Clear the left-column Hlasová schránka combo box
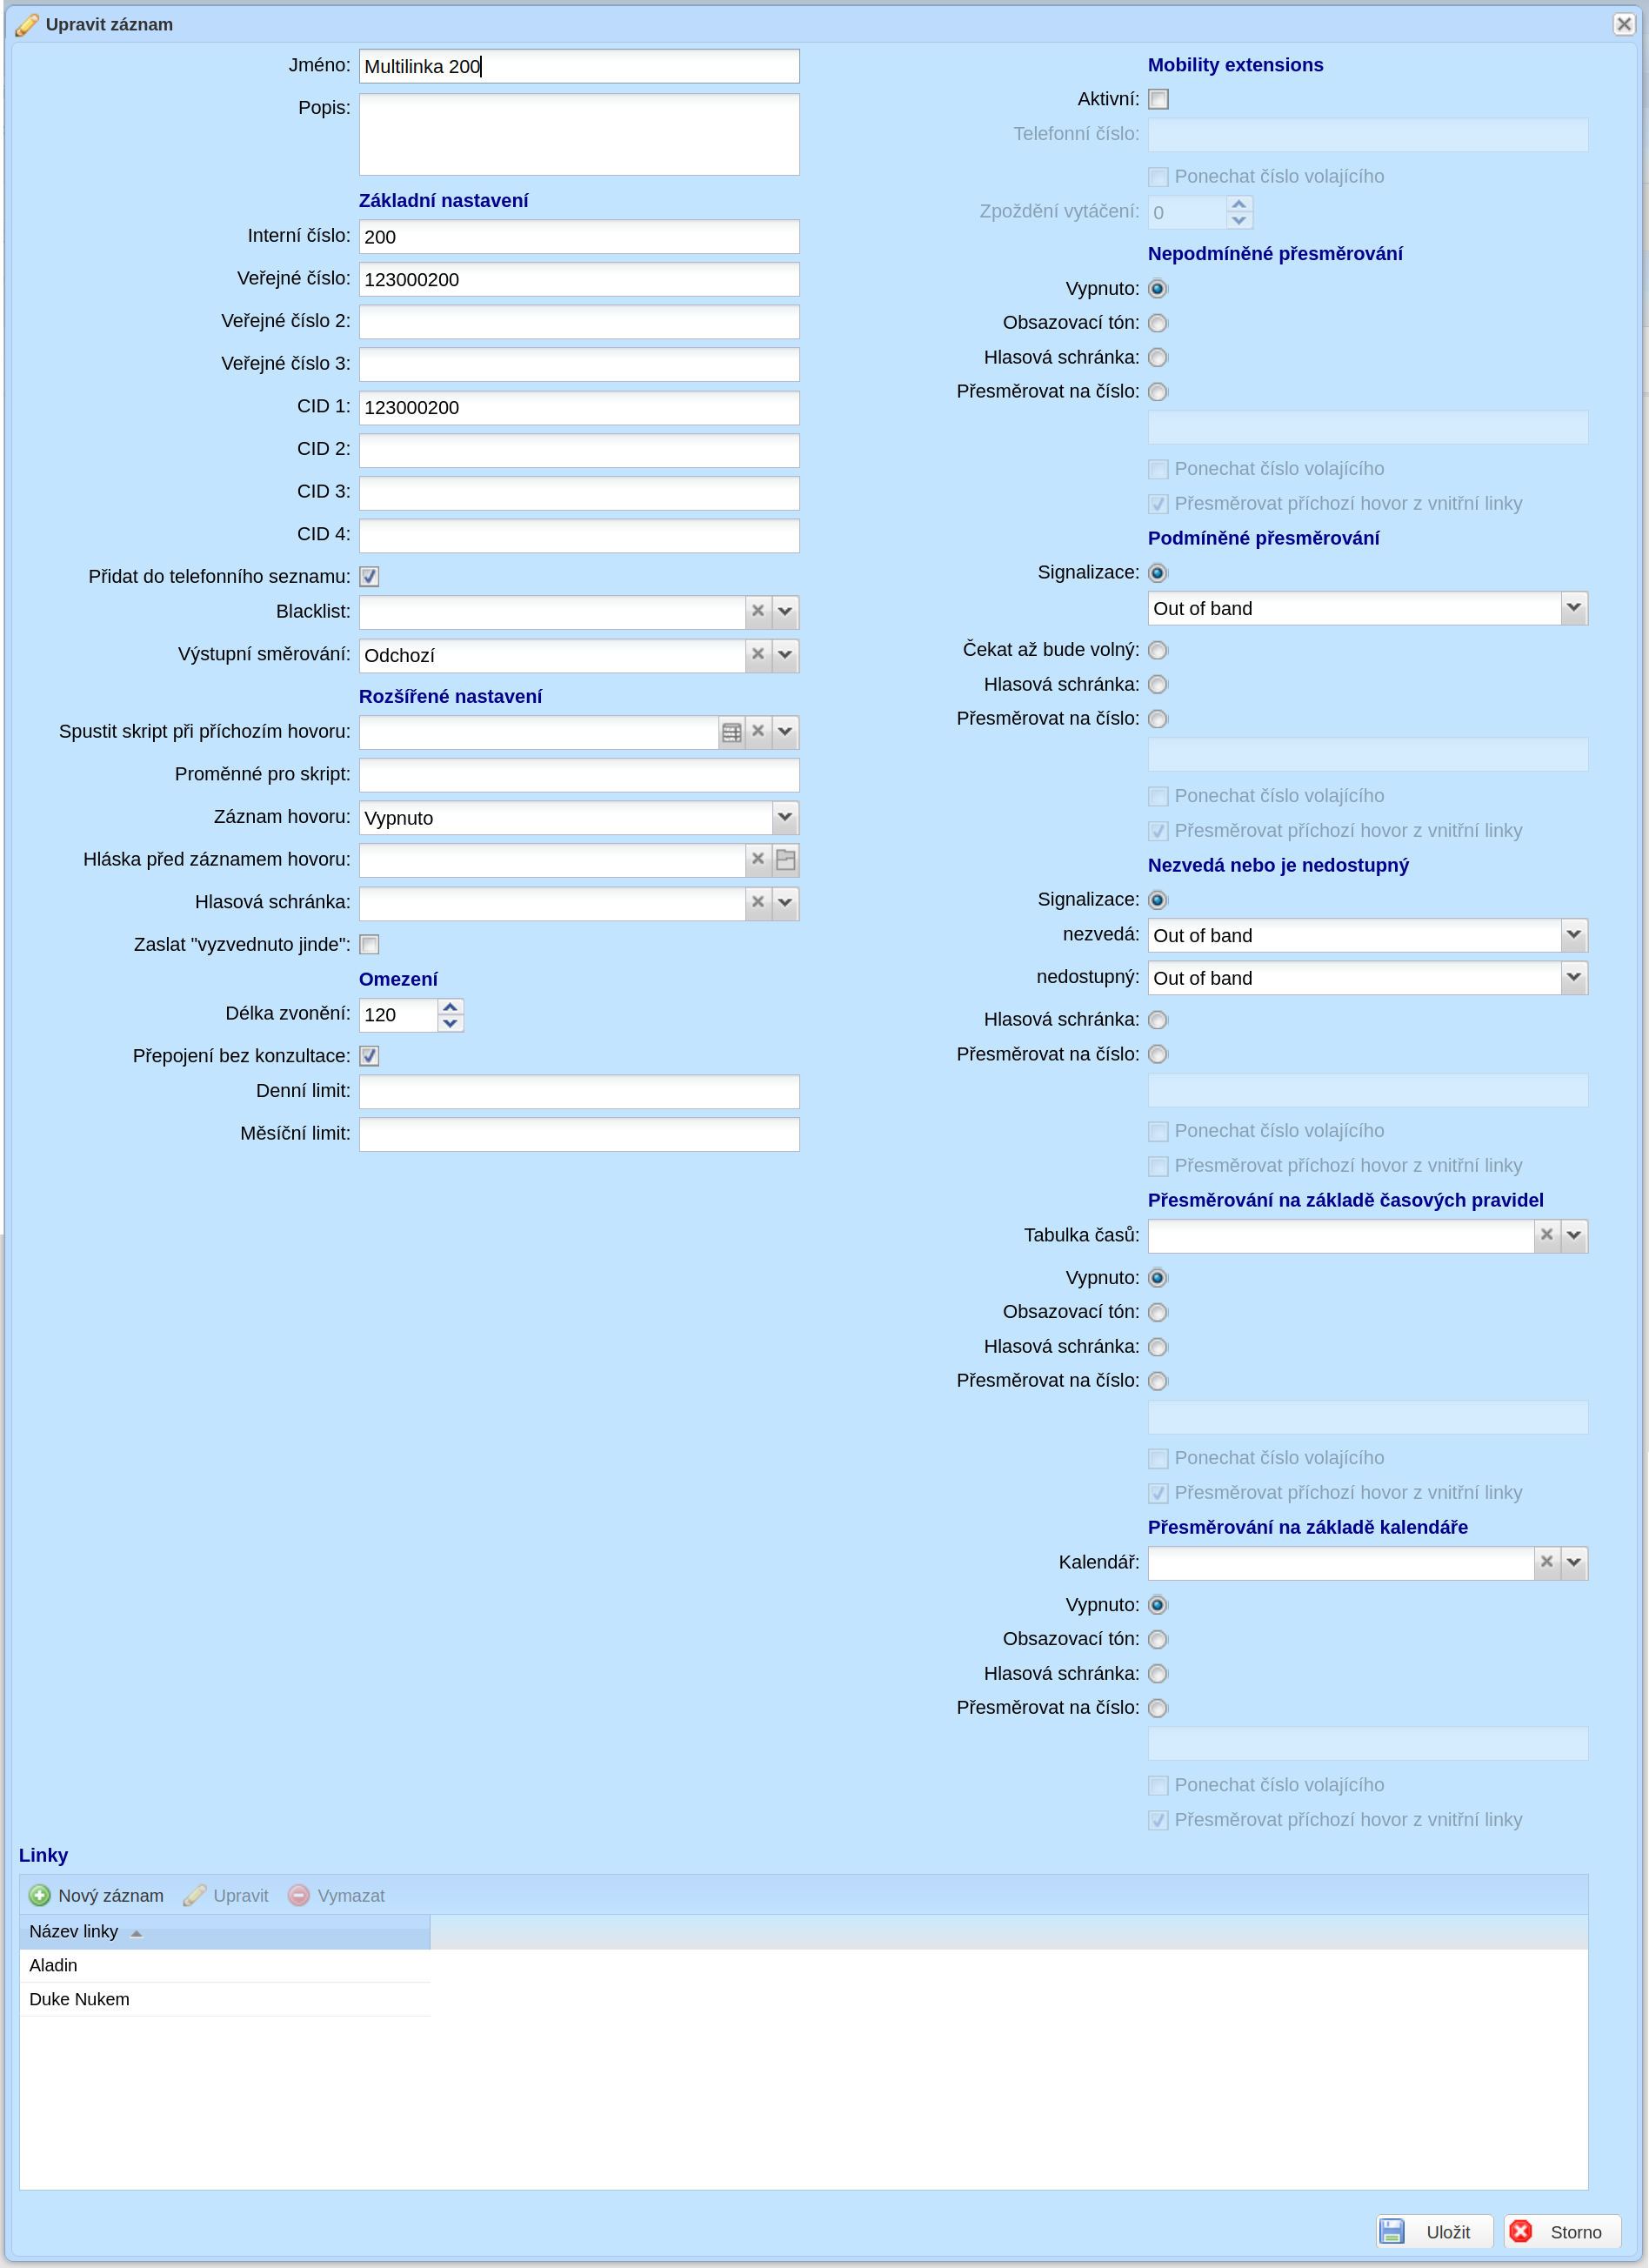The height and width of the screenshot is (2268, 1649). 758,903
